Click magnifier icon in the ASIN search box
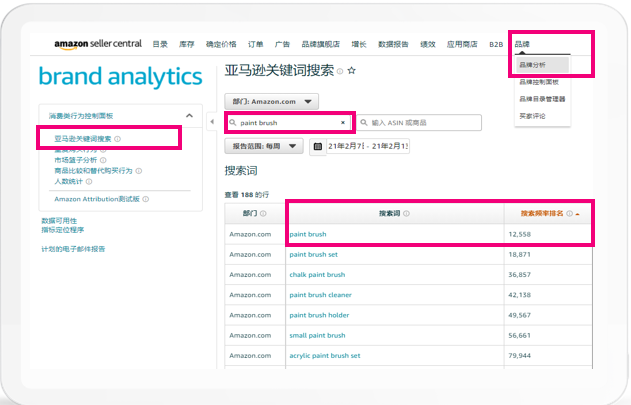 (x=364, y=122)
